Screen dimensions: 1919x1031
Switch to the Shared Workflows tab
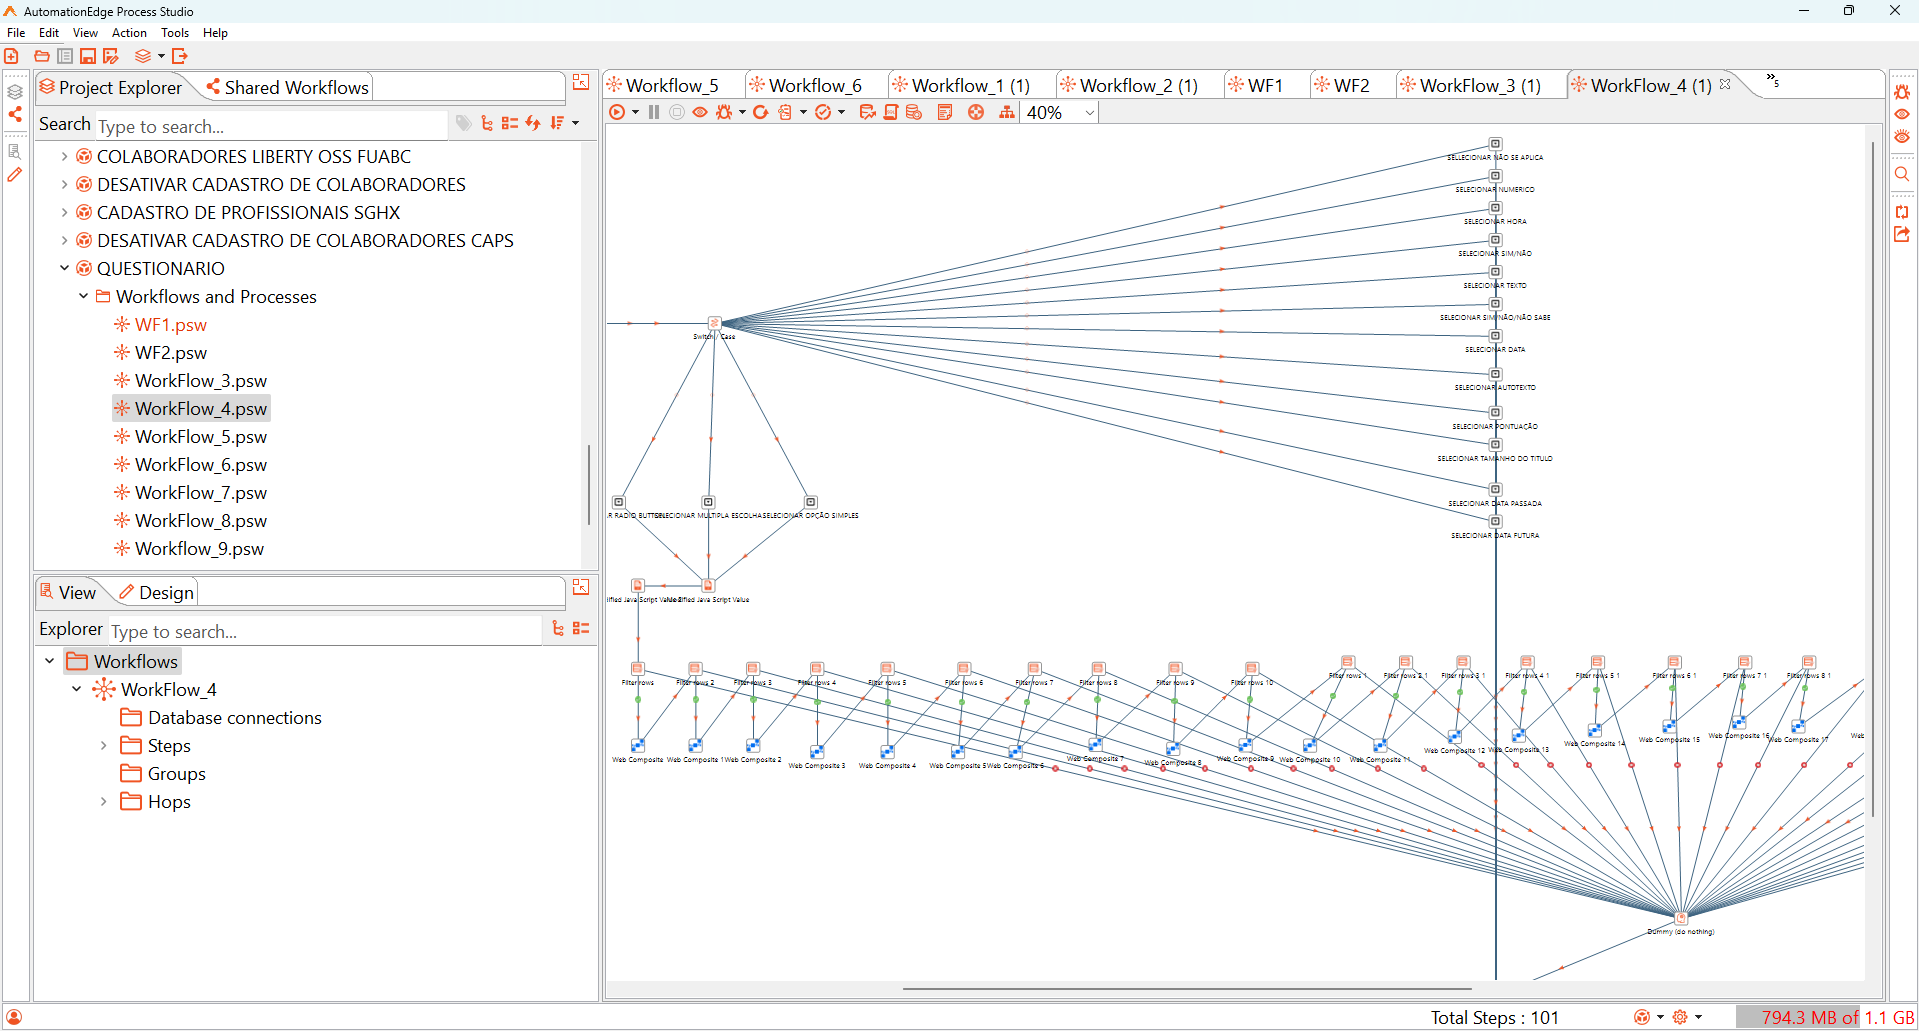click(287, 87)
